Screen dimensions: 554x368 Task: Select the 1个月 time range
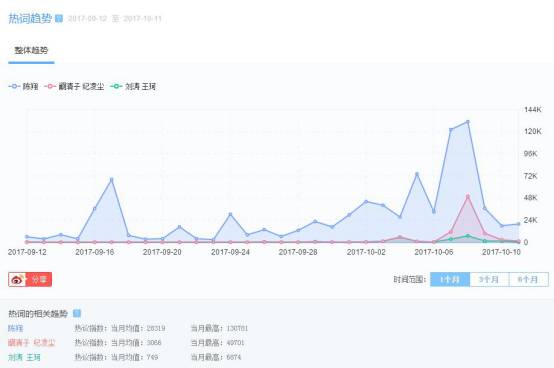pyautogui.click(x=450, y=279)
